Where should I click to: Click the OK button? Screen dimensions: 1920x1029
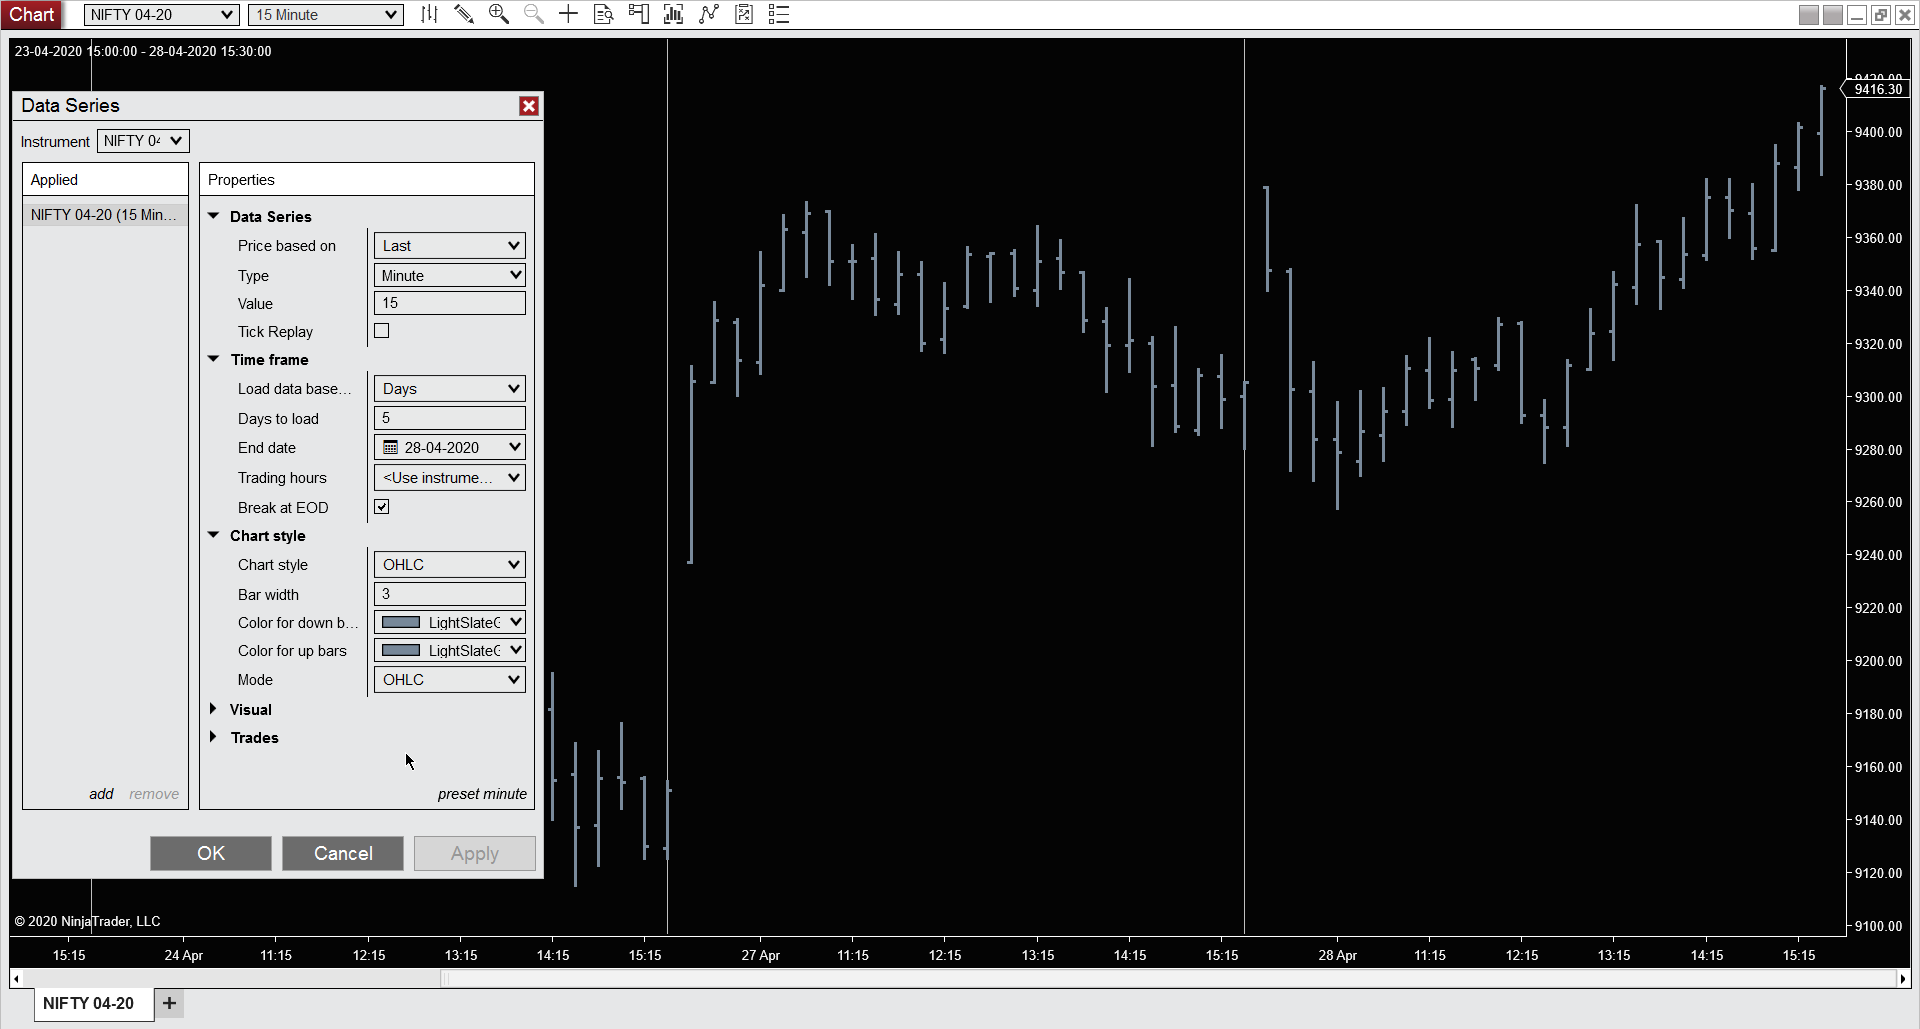pos(211,853)
